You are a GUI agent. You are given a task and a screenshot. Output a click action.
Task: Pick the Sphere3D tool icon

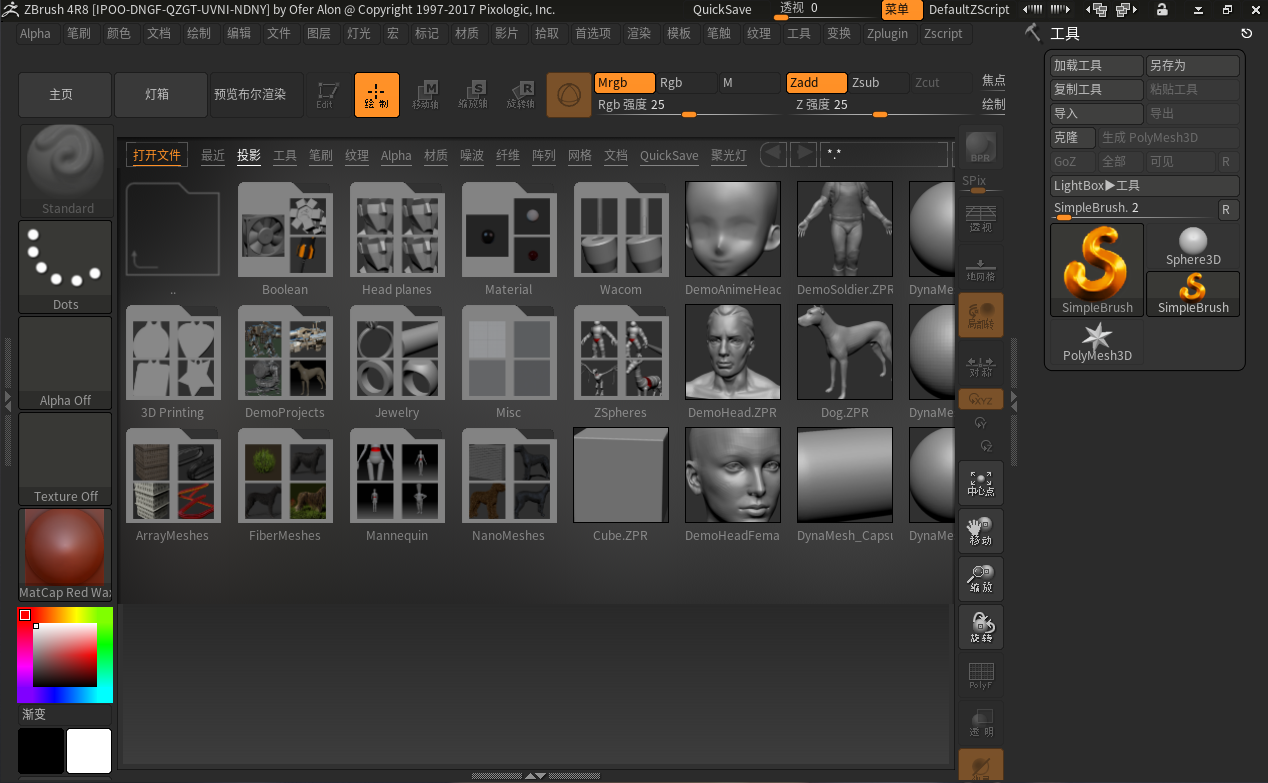click(x=1193, y=246)
